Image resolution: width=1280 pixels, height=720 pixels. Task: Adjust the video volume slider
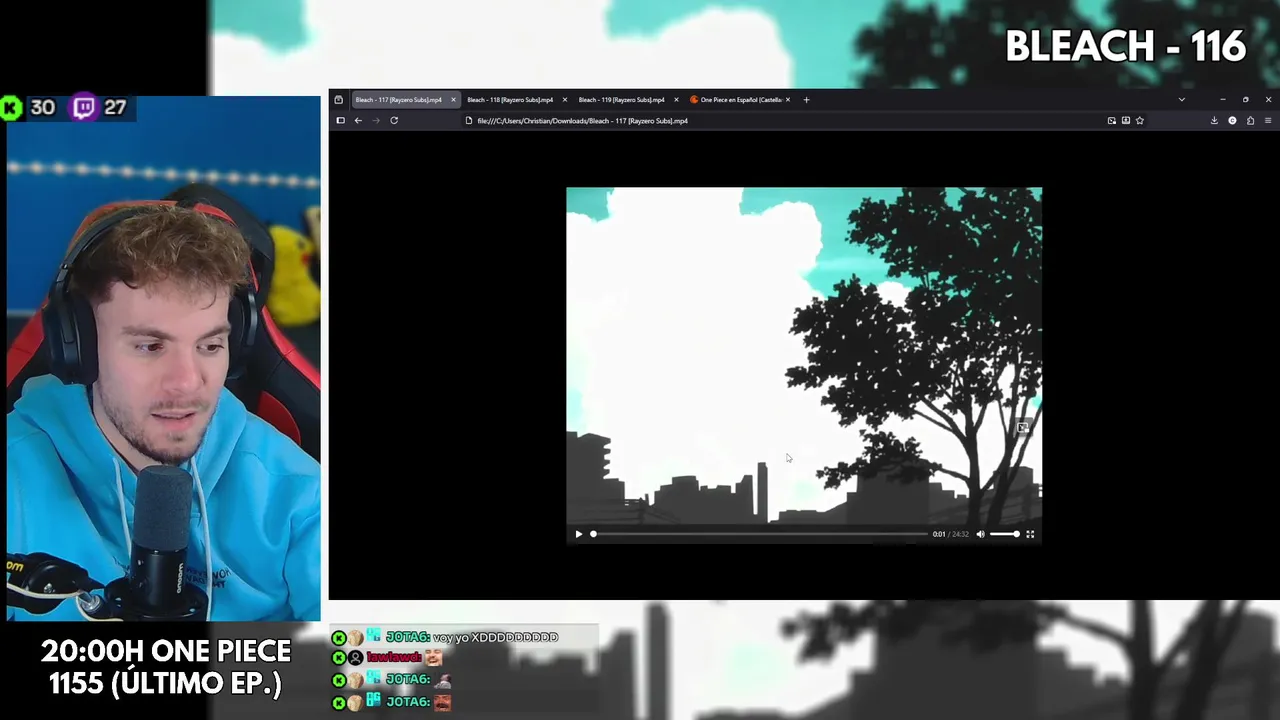(1004, 534)
